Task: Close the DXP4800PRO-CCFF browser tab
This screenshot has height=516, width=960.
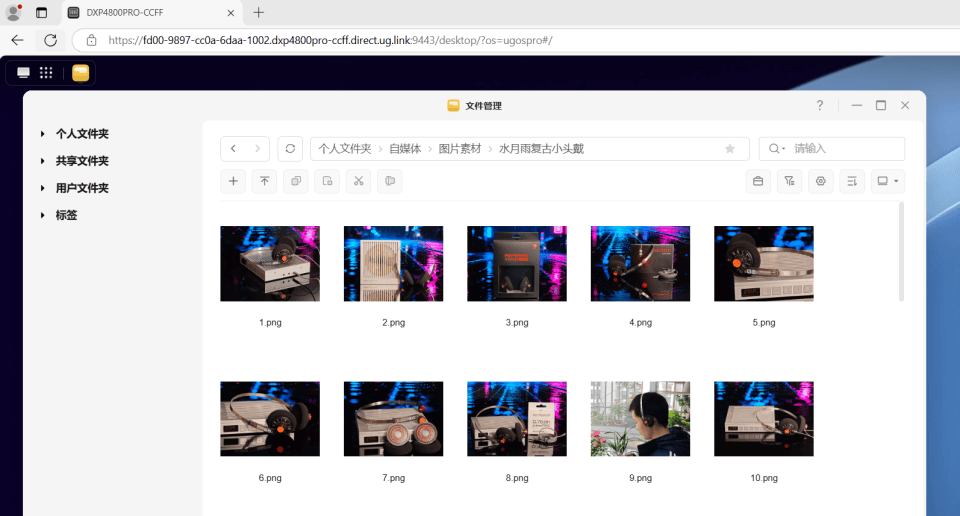Action: [231, 13]
